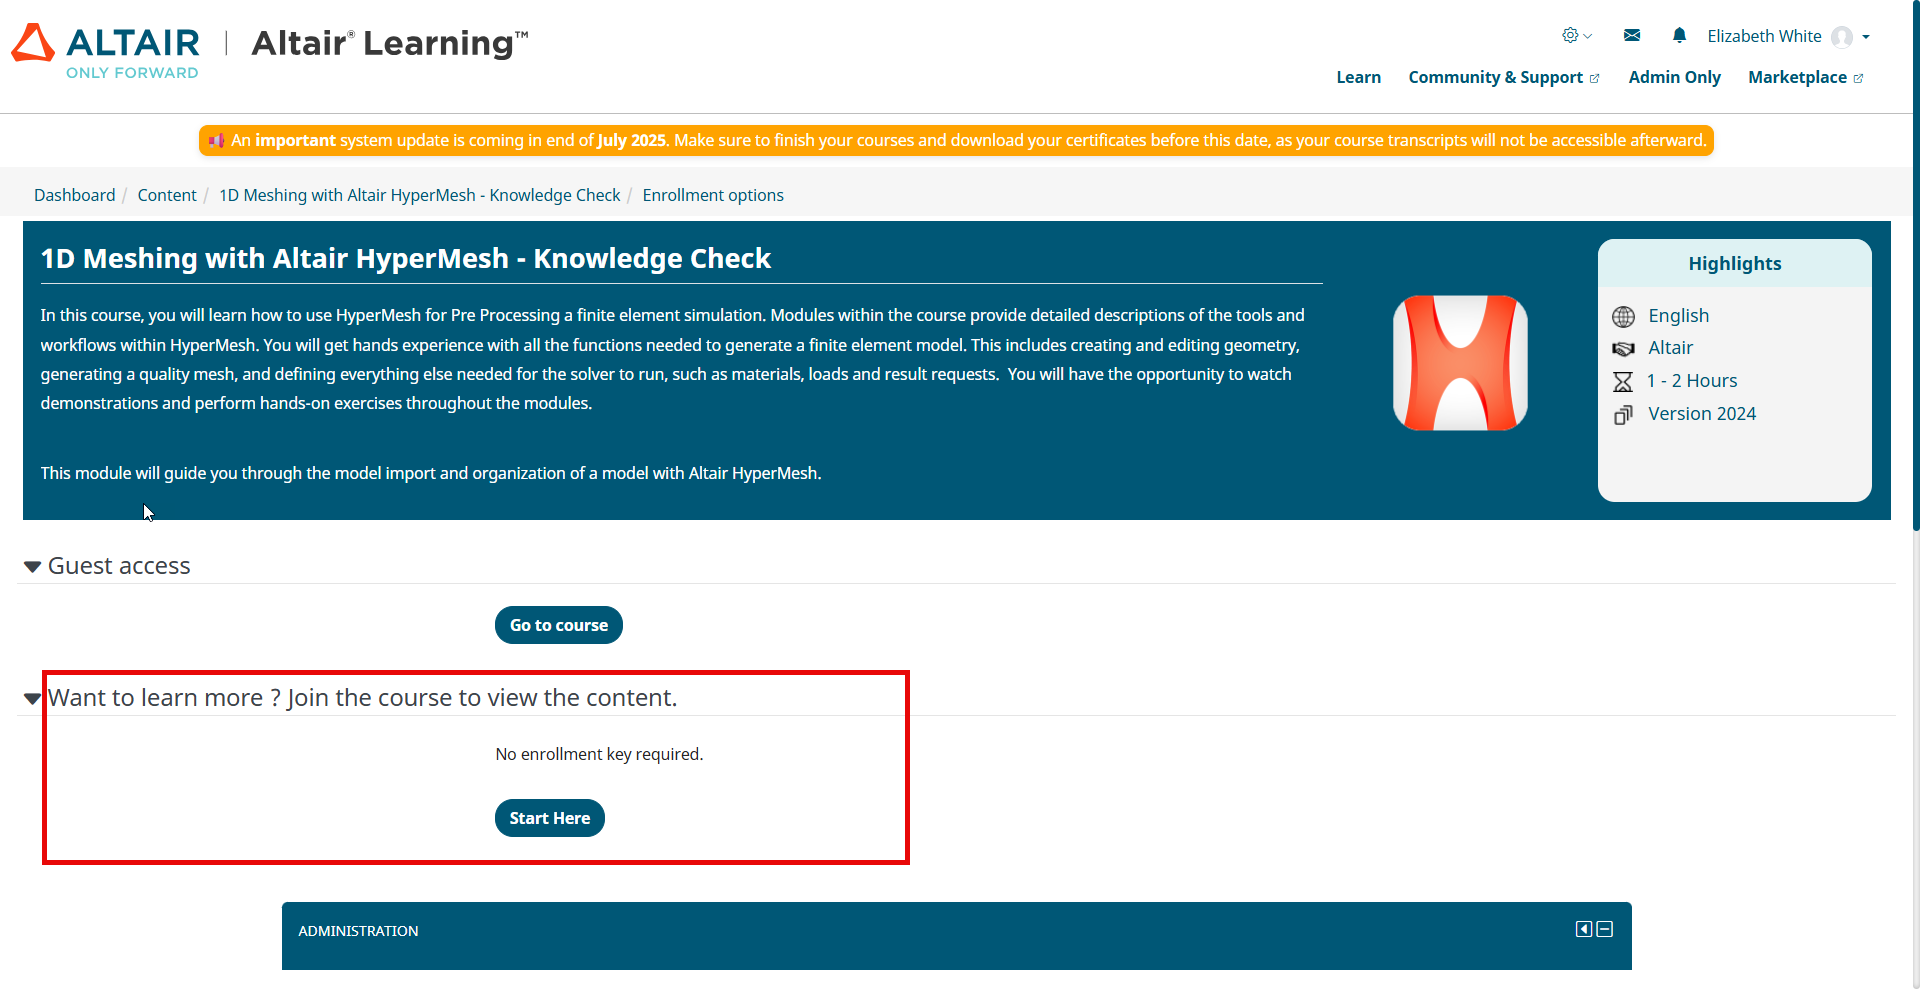Image resolution: width=1920 pixels, height=989 pixels.
Task: Click the 'Highlights' panel heading
Action: point(1735,264)
